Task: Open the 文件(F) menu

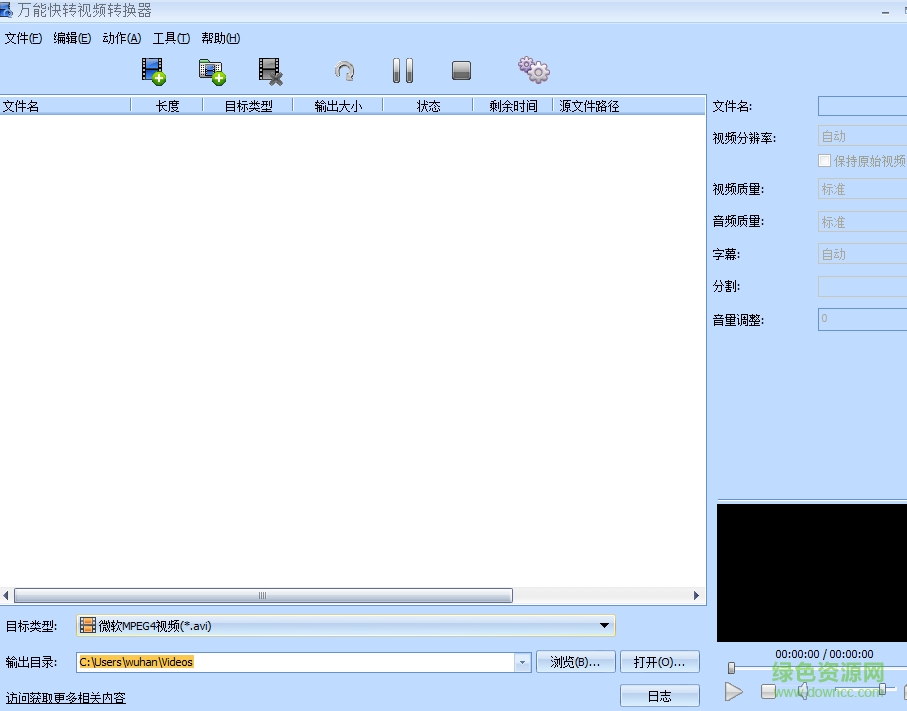Action: pos(22,38)
